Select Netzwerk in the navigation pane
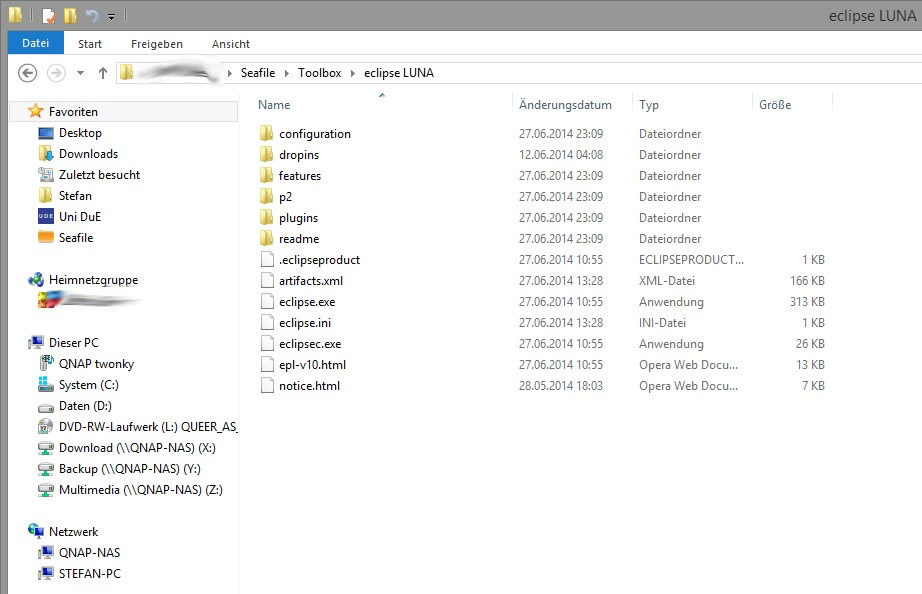Viewport: 922px width, 594px height. coord(74,532)
